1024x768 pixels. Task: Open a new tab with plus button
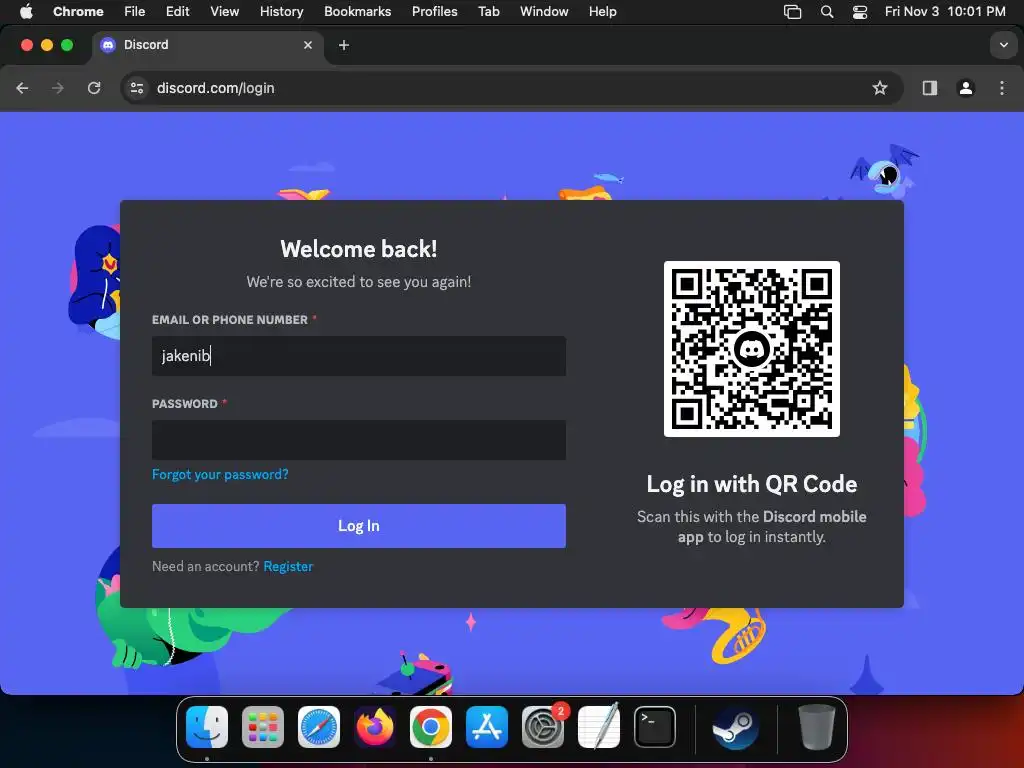click(x=344, y=45)
